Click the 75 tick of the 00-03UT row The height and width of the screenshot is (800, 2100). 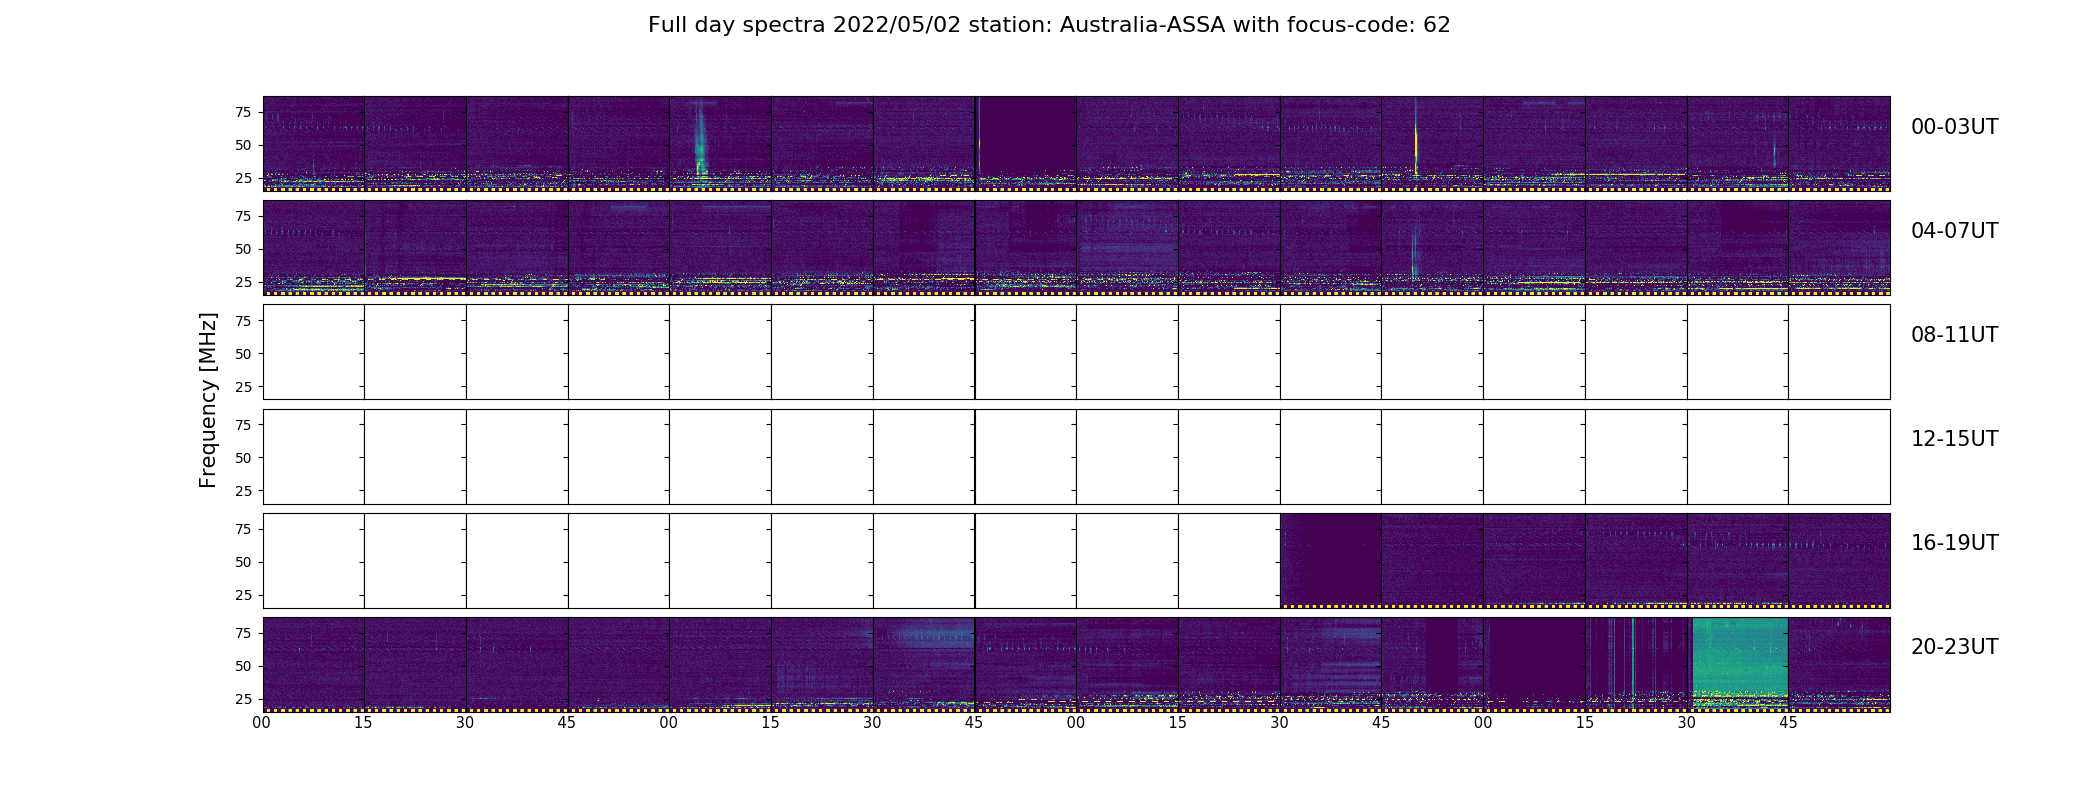243,112
